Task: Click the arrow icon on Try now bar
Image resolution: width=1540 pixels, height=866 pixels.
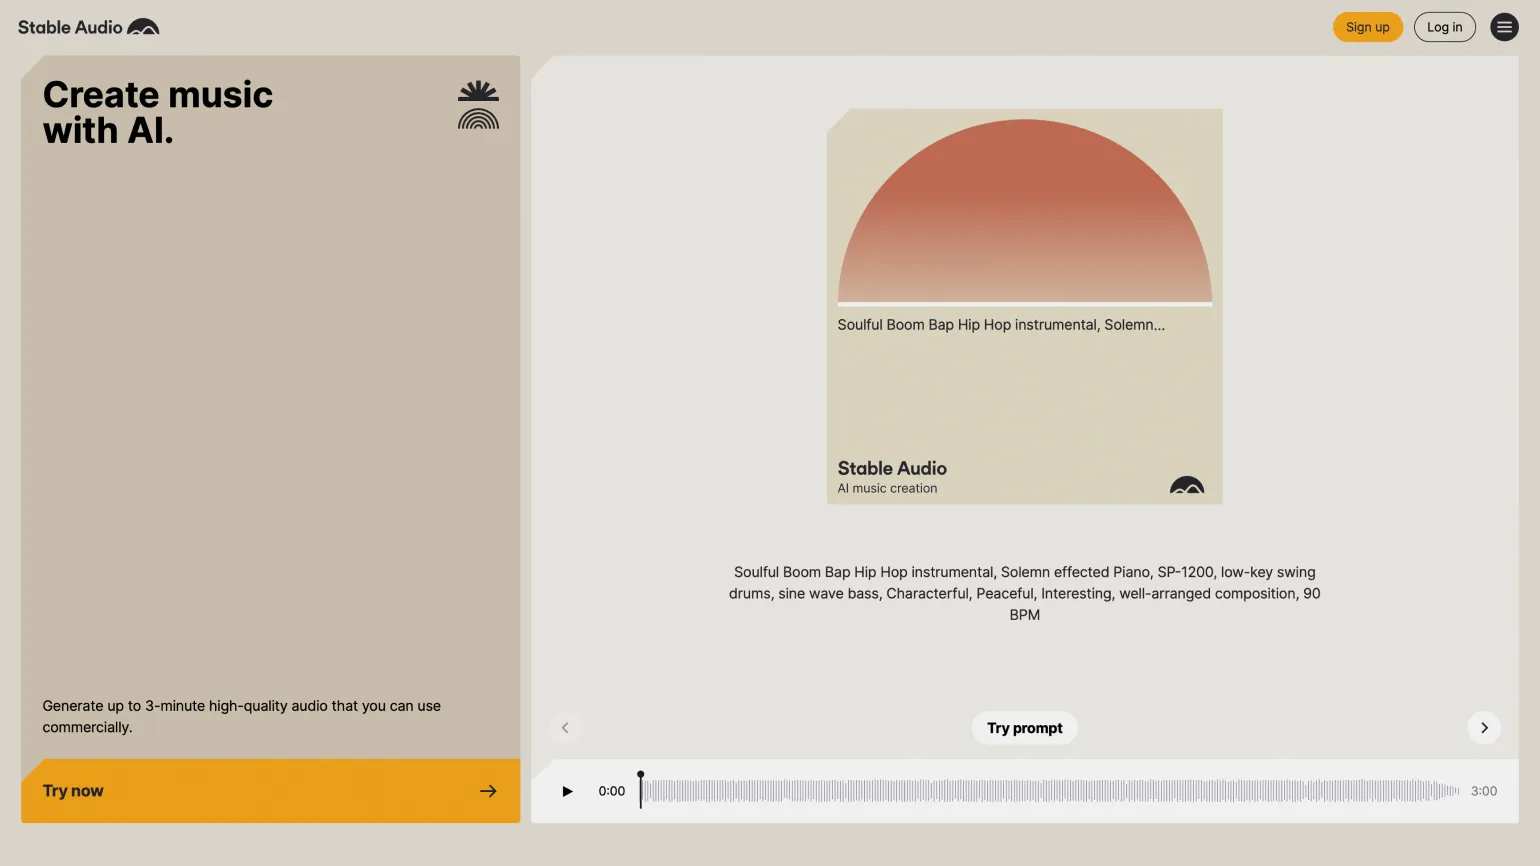Action: tap(488, 791)
